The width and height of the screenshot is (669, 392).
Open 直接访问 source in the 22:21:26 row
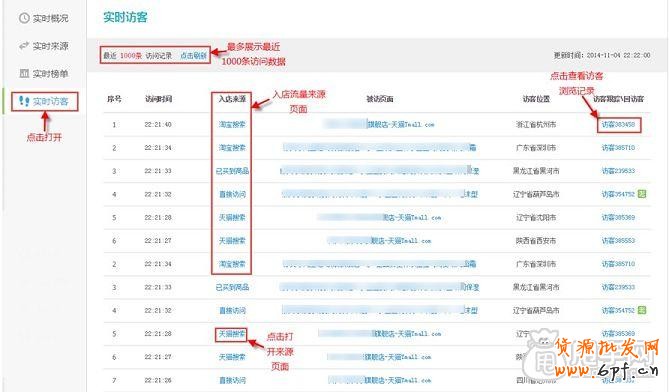(232, 380)
